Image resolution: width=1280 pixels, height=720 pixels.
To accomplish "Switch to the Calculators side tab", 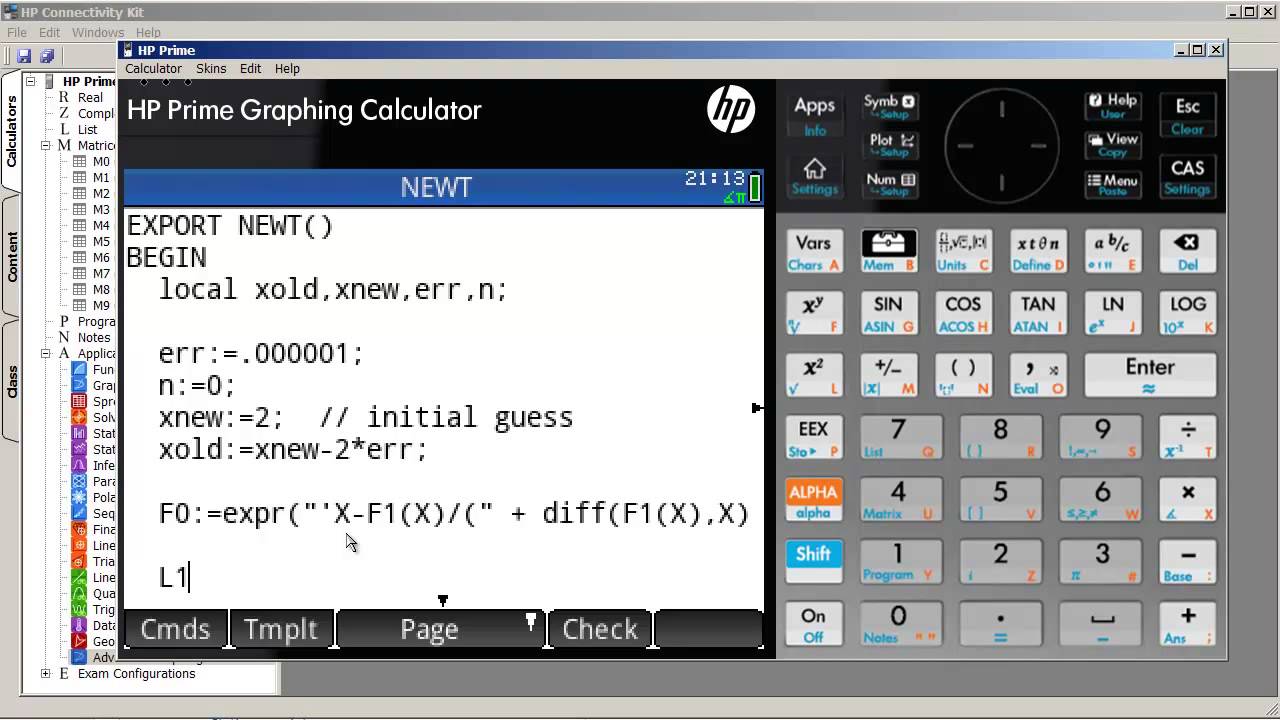I will (12, 131).
